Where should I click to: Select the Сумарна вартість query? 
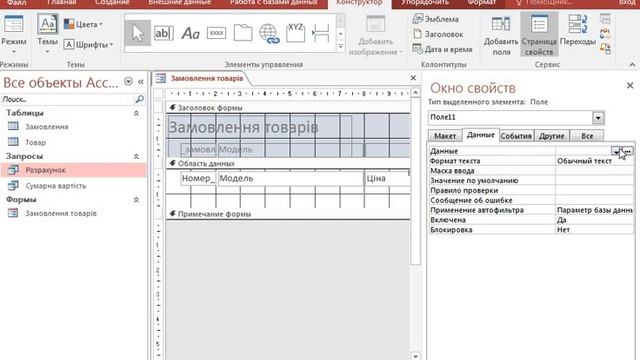pos(56,186)
